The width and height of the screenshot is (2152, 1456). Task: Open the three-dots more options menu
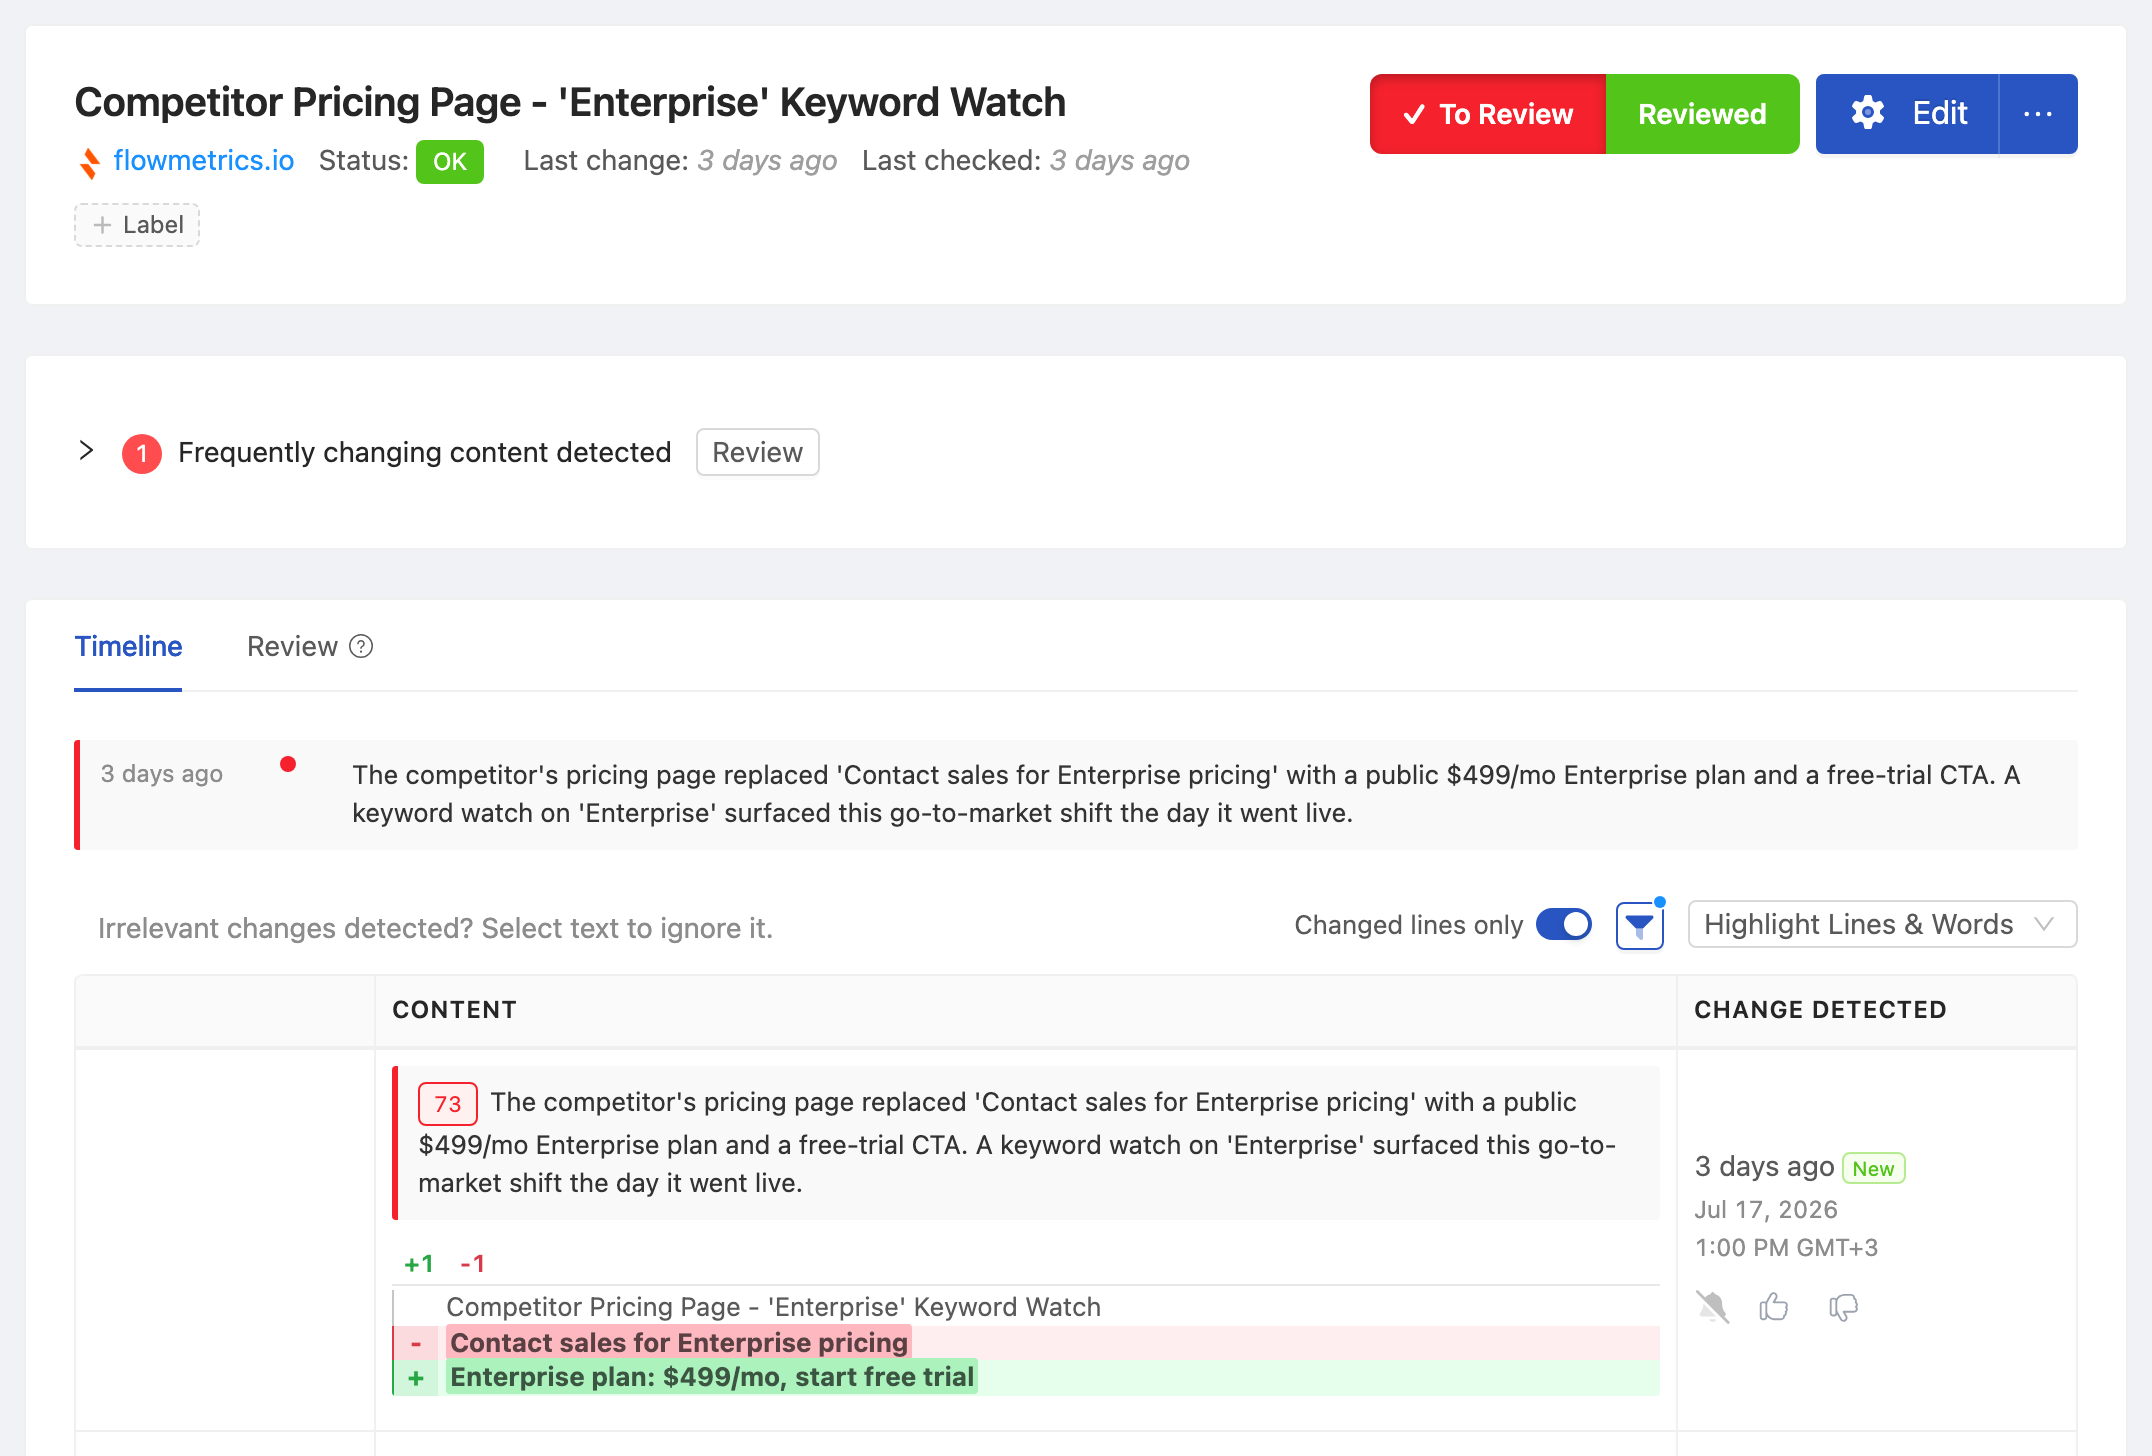[2038, 114]
